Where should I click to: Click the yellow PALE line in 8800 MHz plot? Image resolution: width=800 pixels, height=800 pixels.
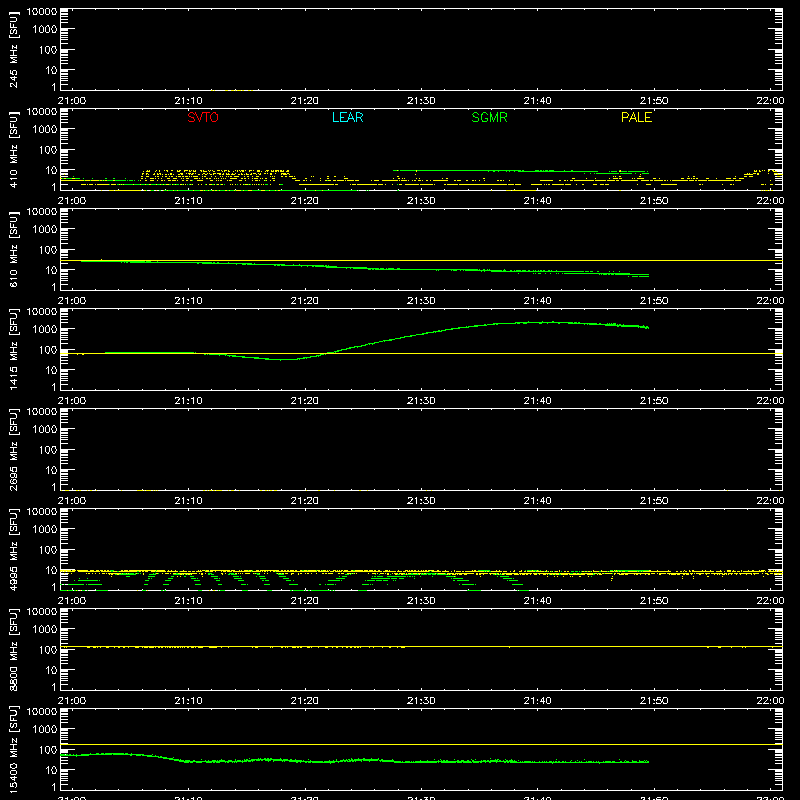tap(421, 646)
